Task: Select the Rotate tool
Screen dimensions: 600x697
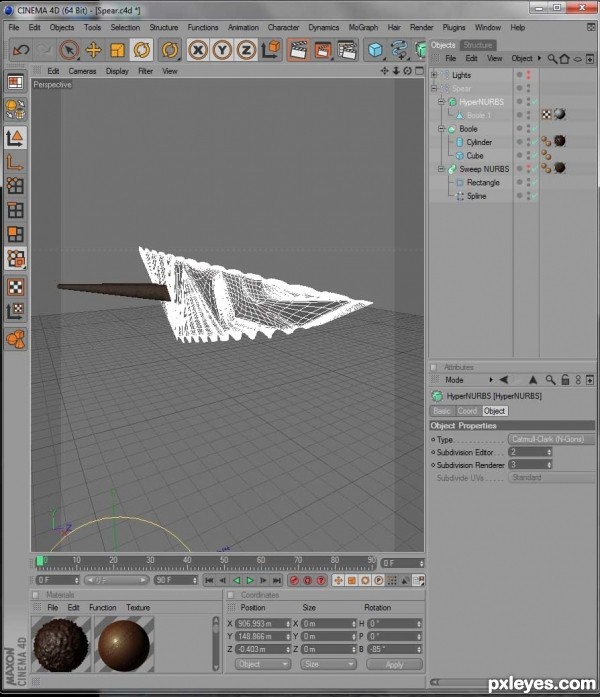Action: (x=142, y=50)
